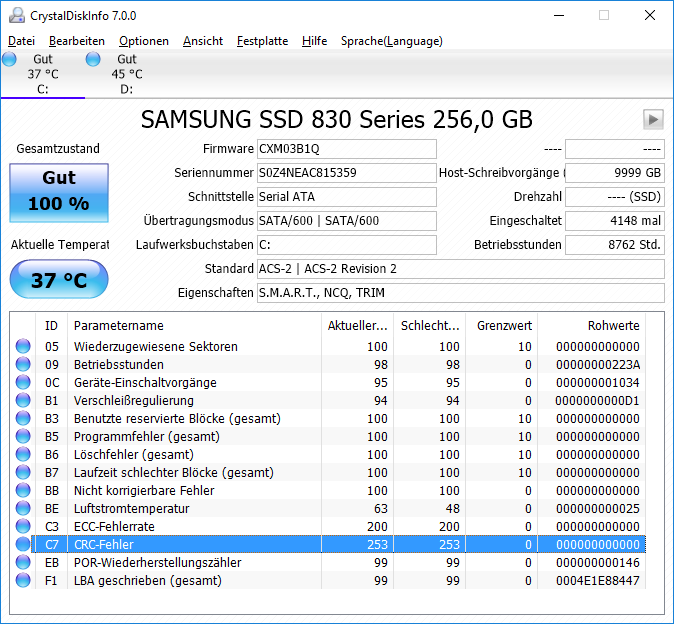This screenshot has height=624, width=674.
Task: Click the Aktueller... column header
Action: pyautogui.click(x=357, y=325)
